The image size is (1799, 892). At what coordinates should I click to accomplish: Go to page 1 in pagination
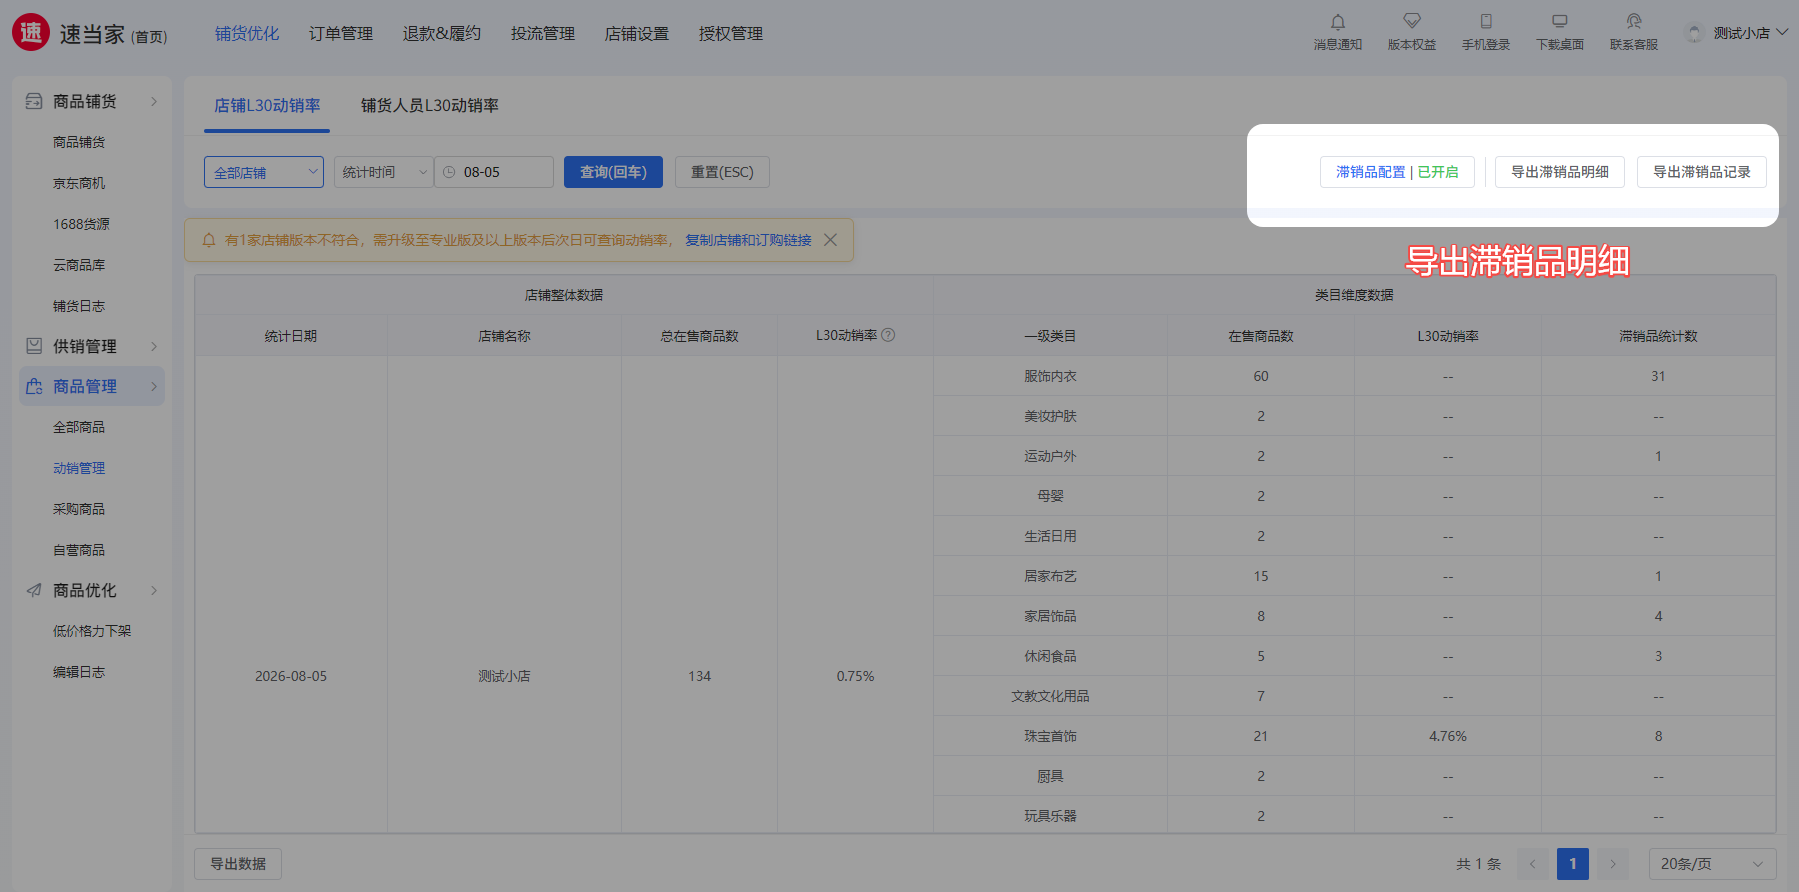click(1572, 864)
